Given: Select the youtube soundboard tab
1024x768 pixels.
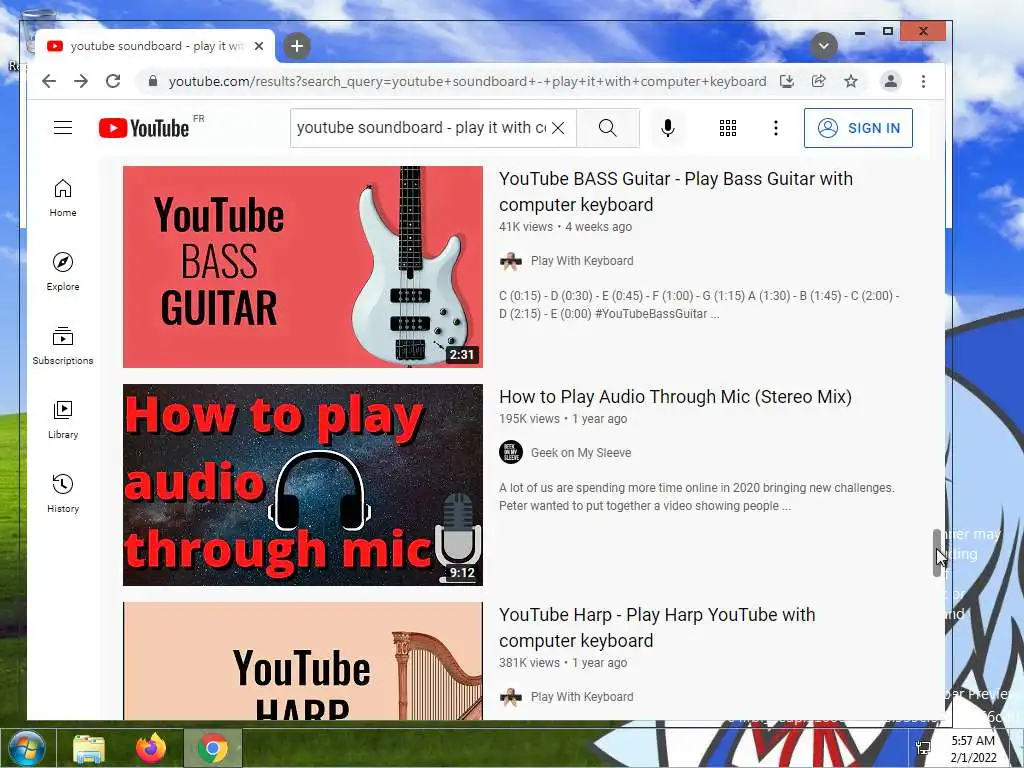Looking at the screenshot, I should pos(155,46).
